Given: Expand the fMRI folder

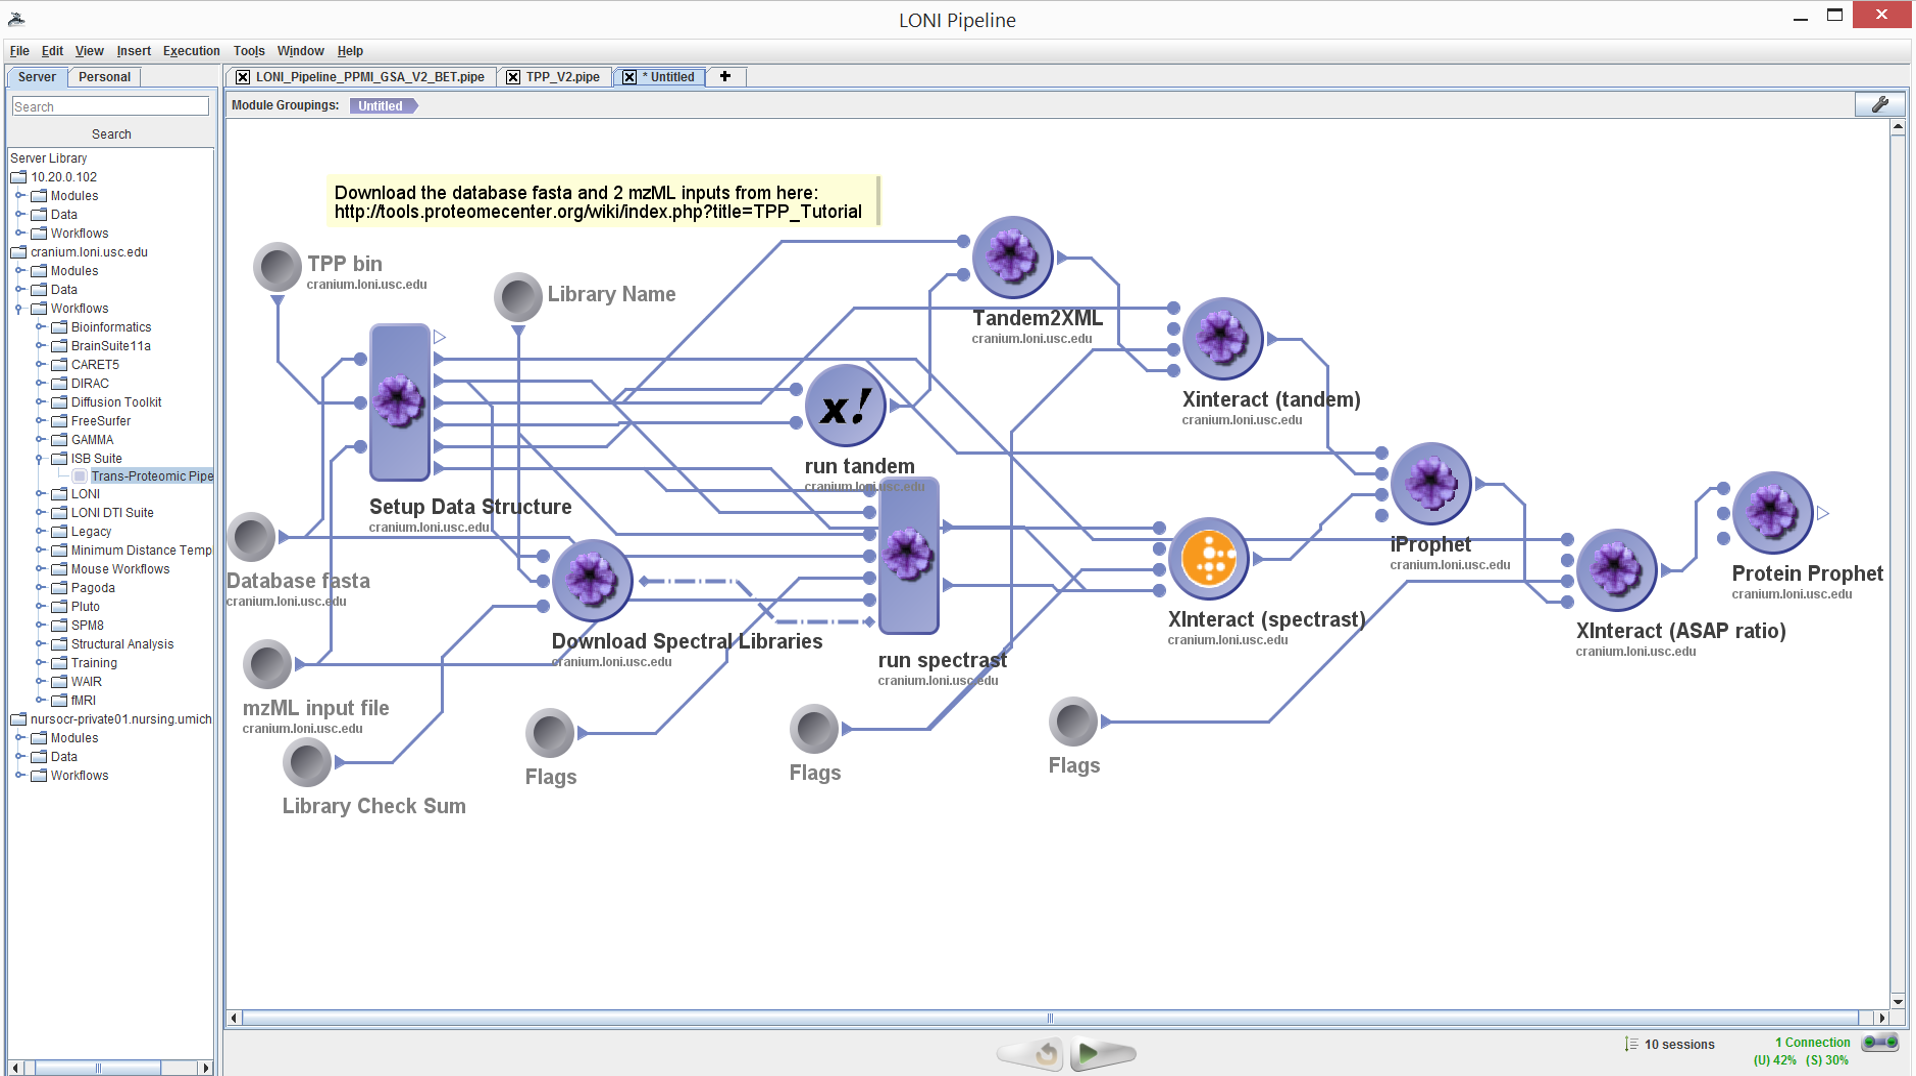Looking at the screenshot, I should point(40,700).
